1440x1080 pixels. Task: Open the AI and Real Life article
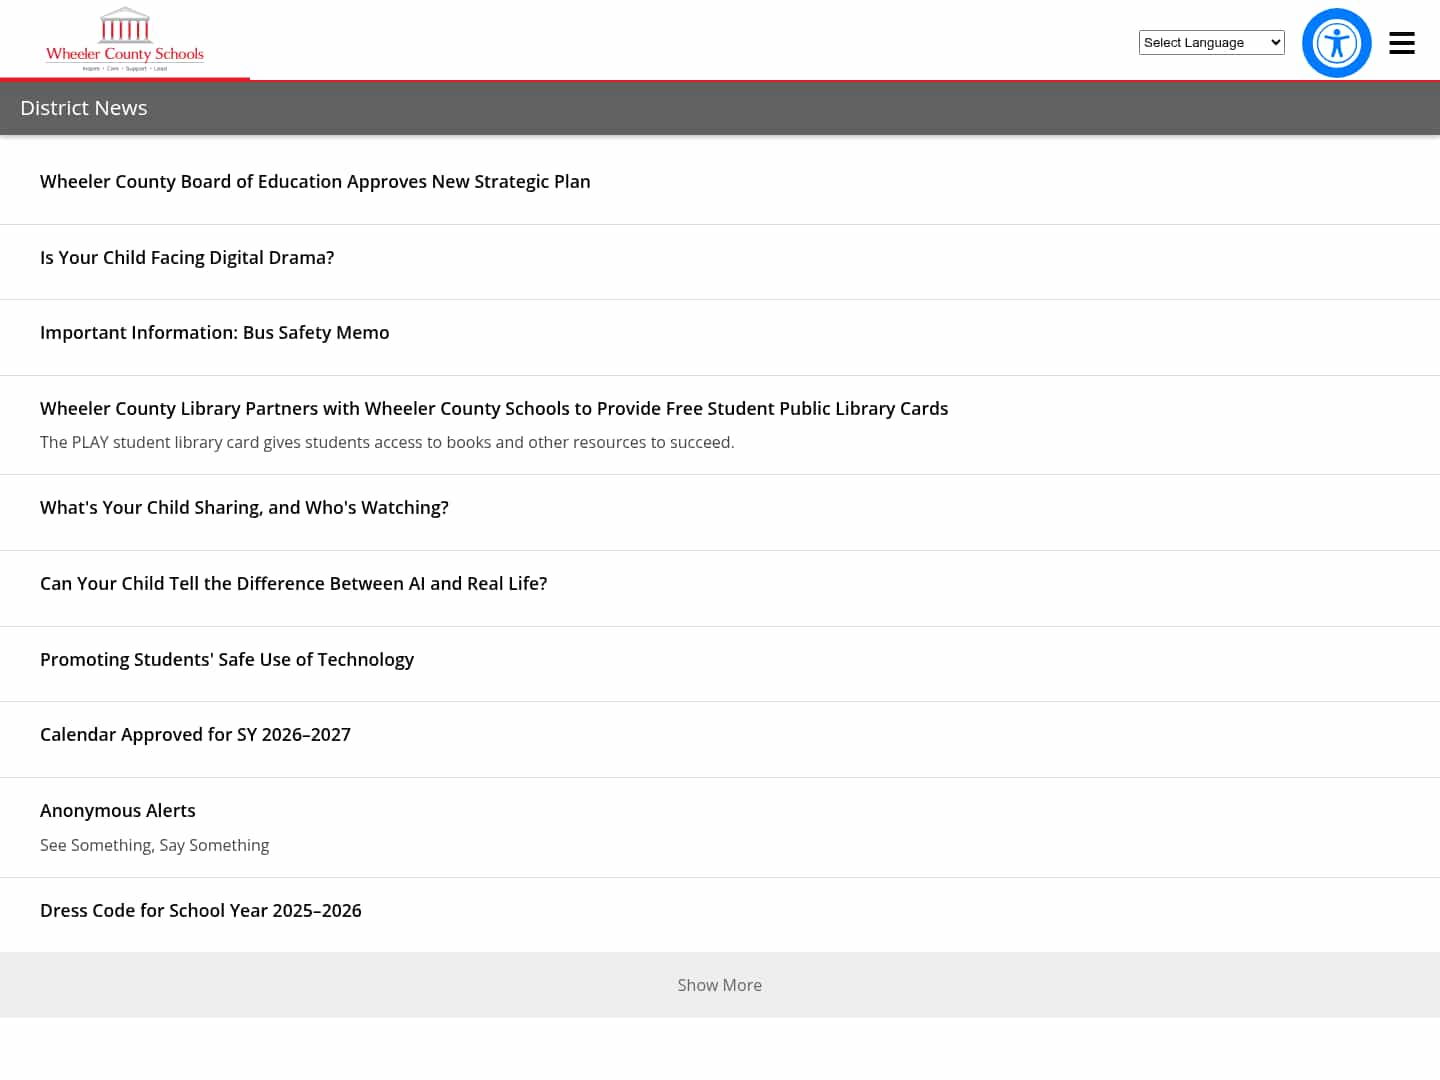(x=294, y=584)
